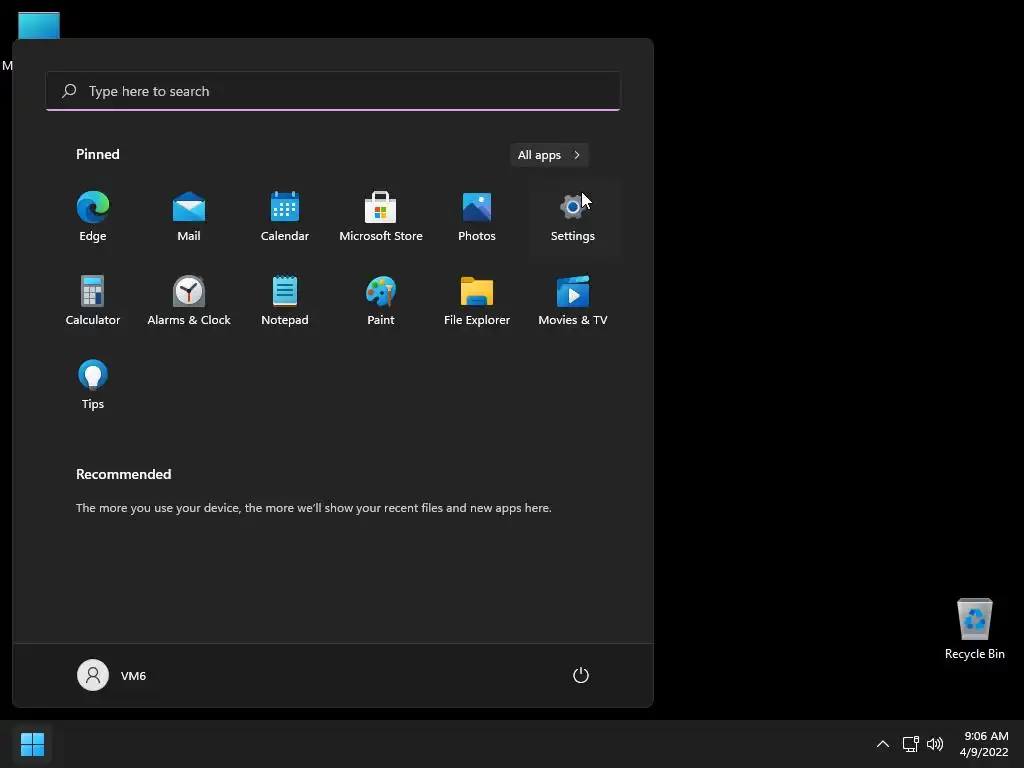Viewport: 1024px width, 768px height.
Task: Click the Type here to search field
Action: pos(333,91)
